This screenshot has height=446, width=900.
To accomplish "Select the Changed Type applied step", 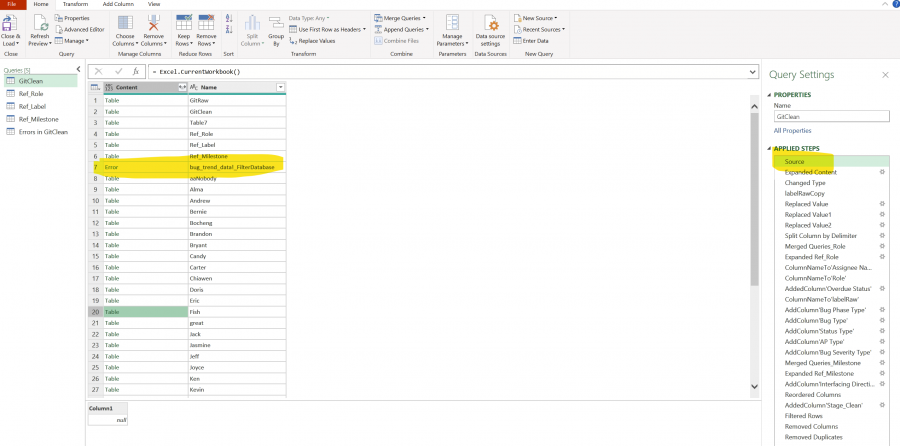I will point(805,183).
